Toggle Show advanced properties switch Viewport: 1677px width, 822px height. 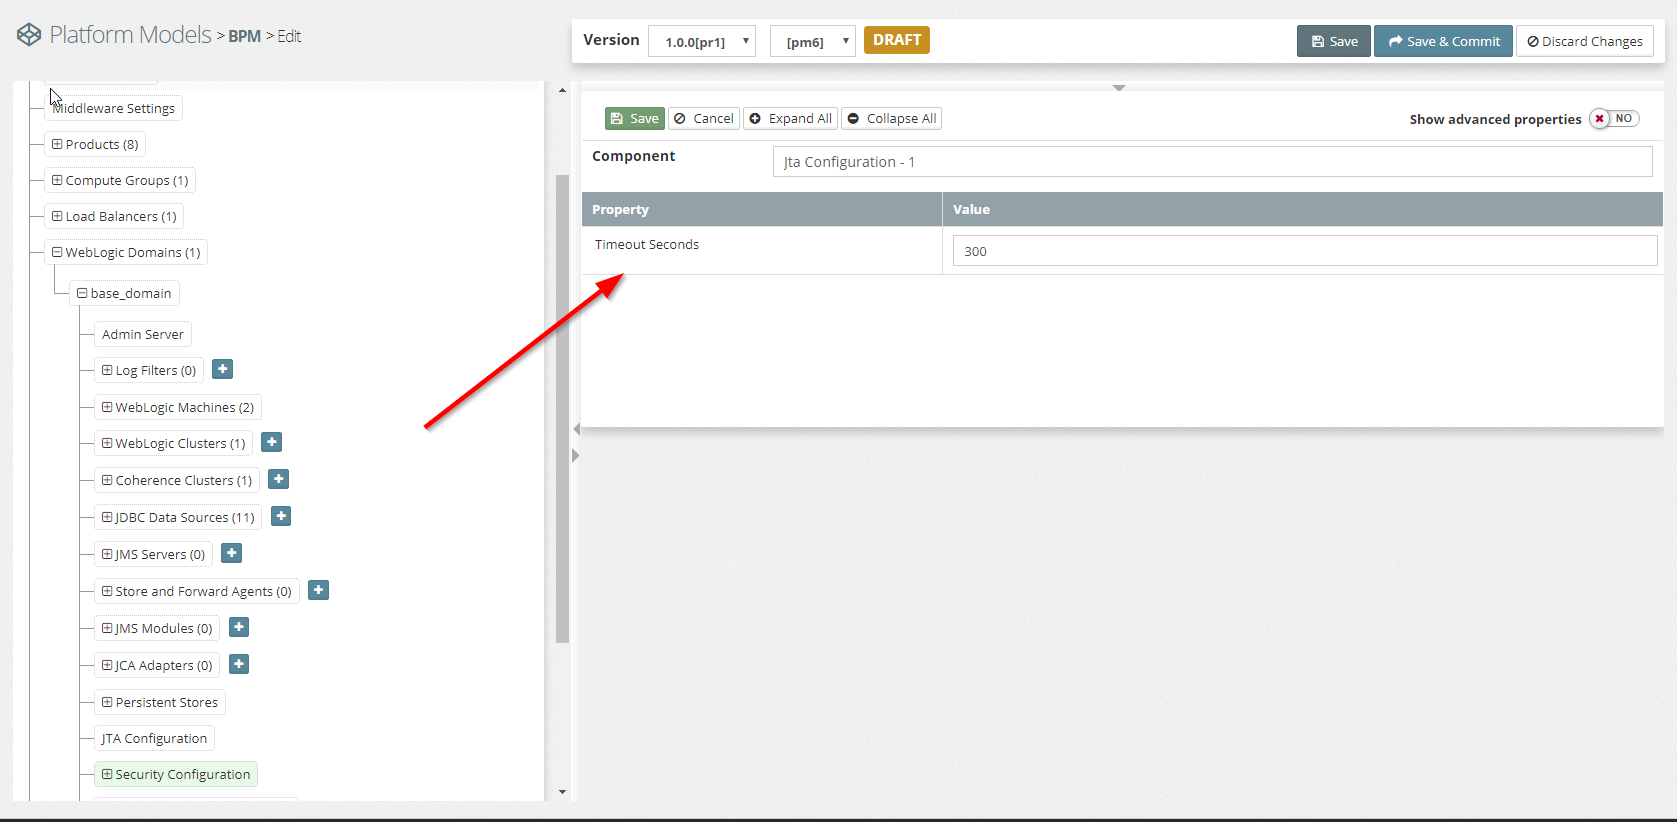(x=1614, y=119)
